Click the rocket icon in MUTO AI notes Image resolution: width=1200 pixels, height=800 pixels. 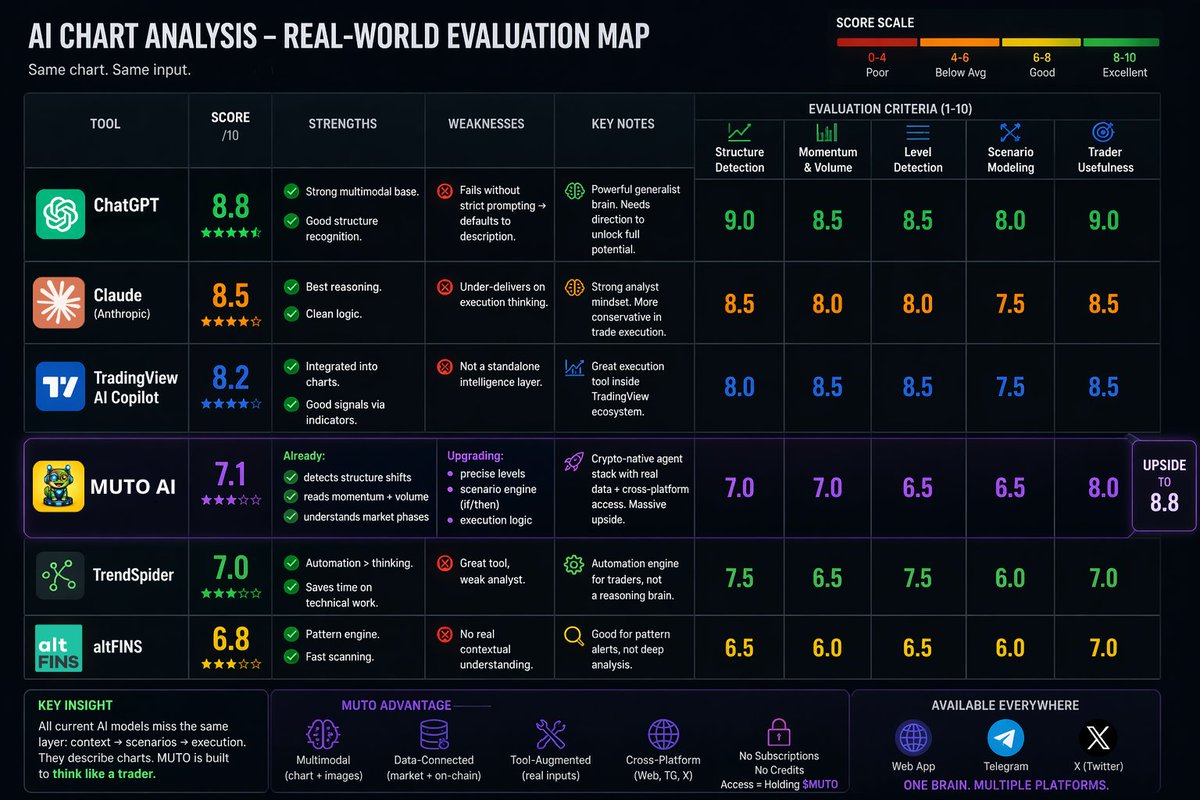[x=574, y=461]
